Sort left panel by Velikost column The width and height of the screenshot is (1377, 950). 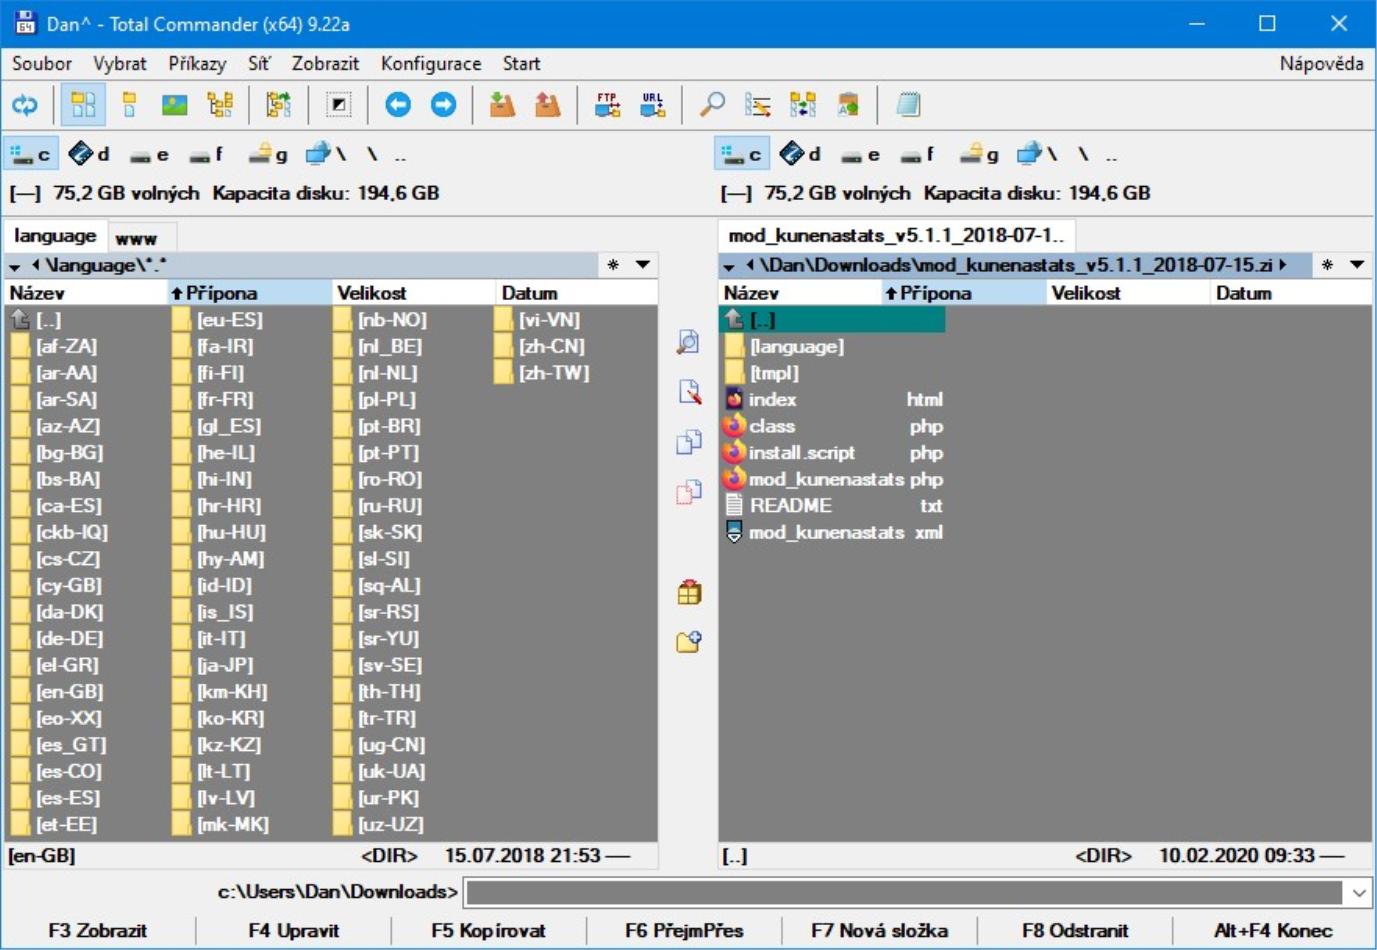click(x=413, y=293)
